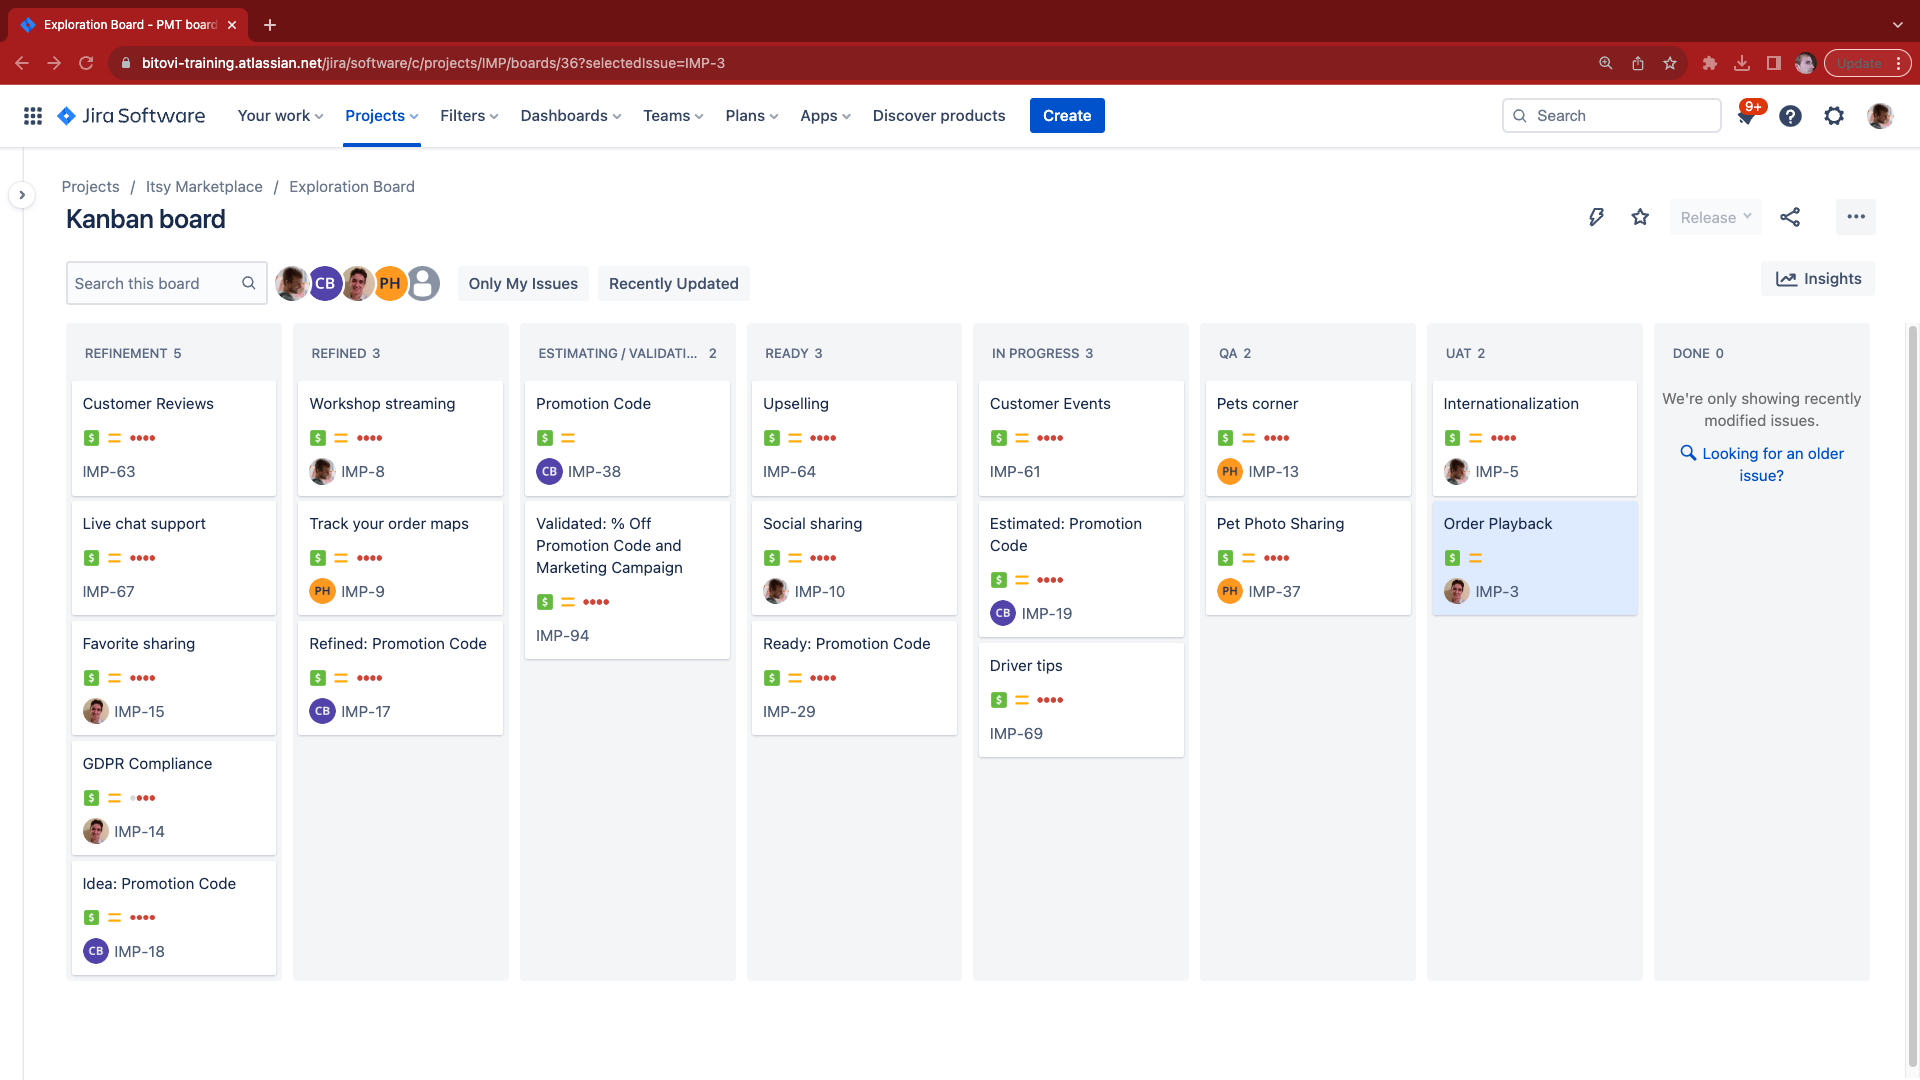This screenshot has width=1920, height=1080.
Task: Click the Search this board field
Action: click(x=166, y=283)
